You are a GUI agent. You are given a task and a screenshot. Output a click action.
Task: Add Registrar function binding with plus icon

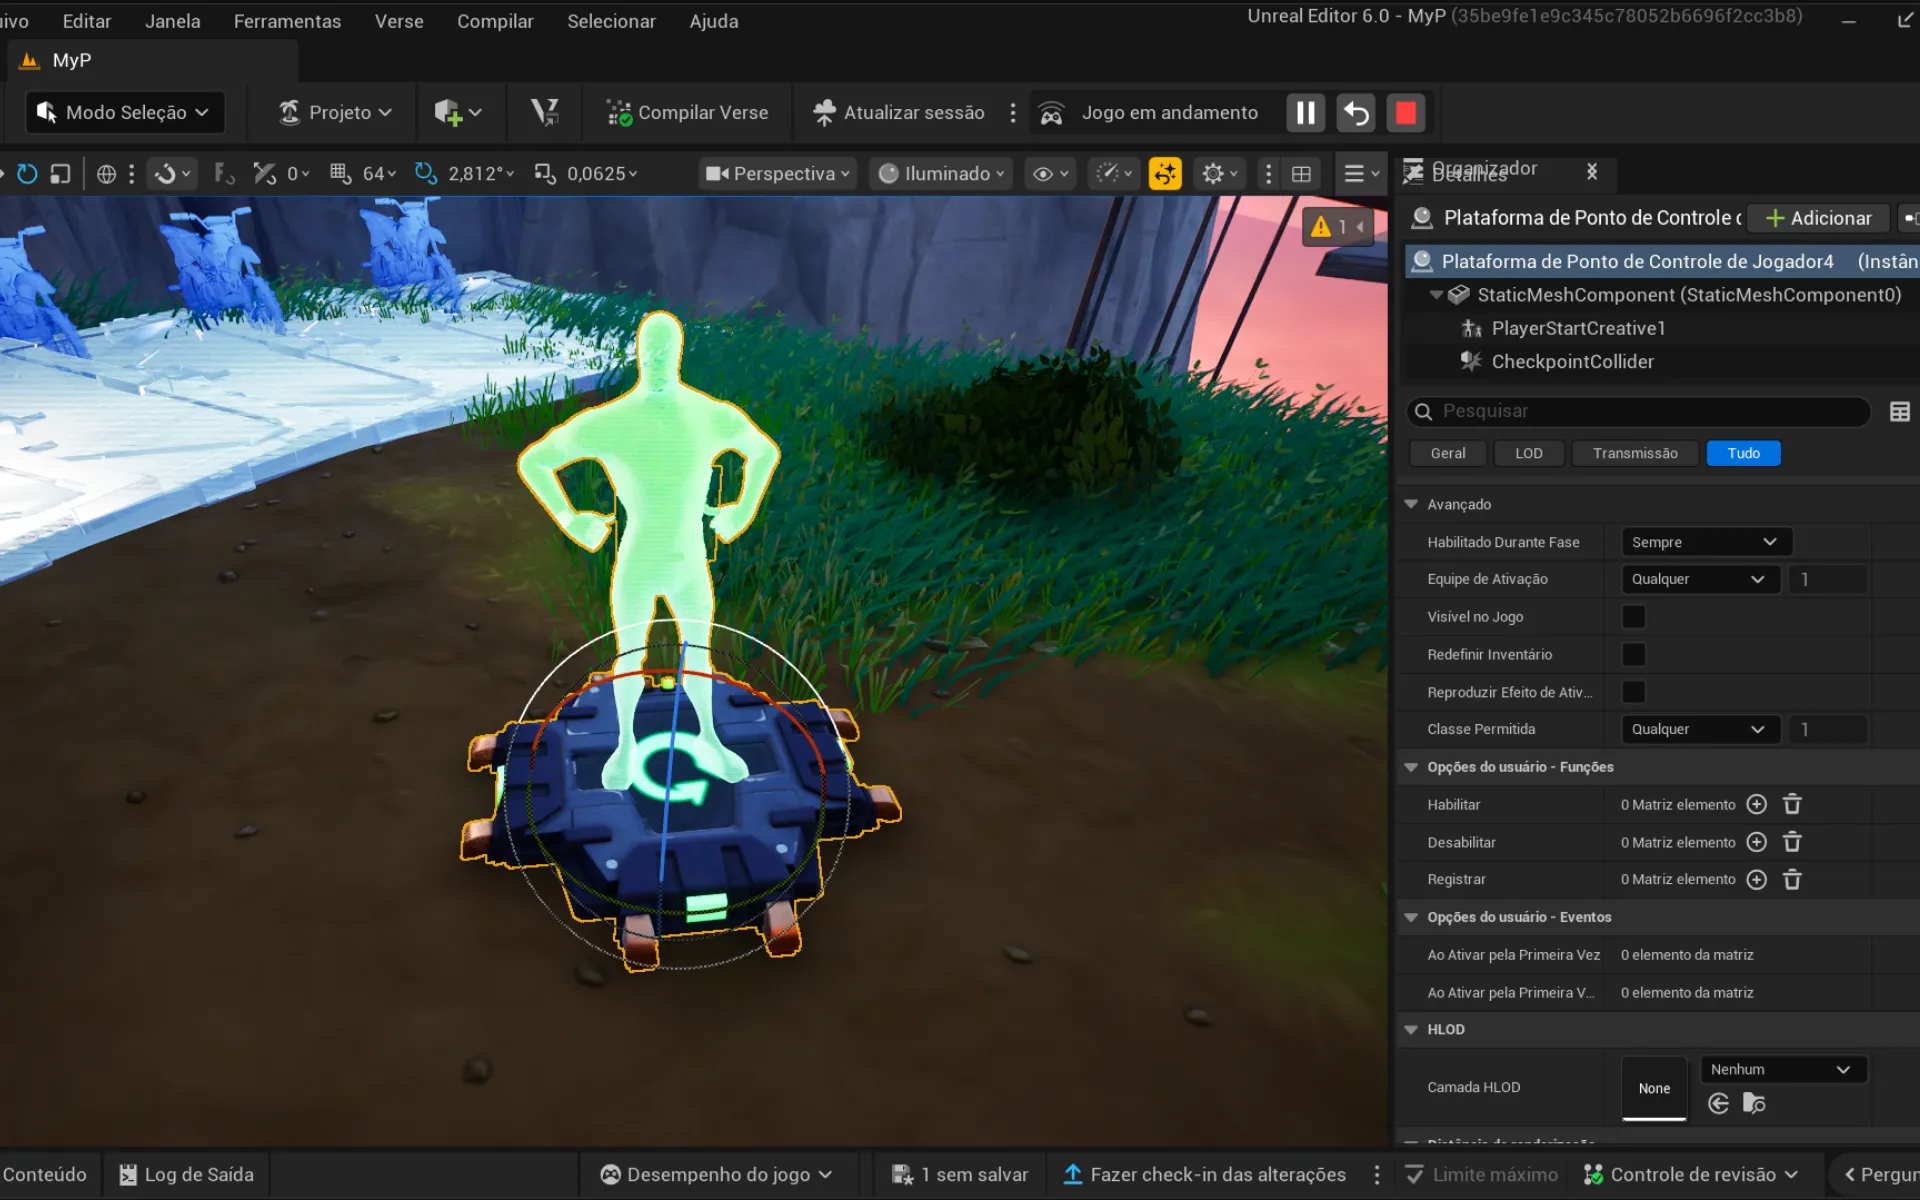coord(1756,879)
